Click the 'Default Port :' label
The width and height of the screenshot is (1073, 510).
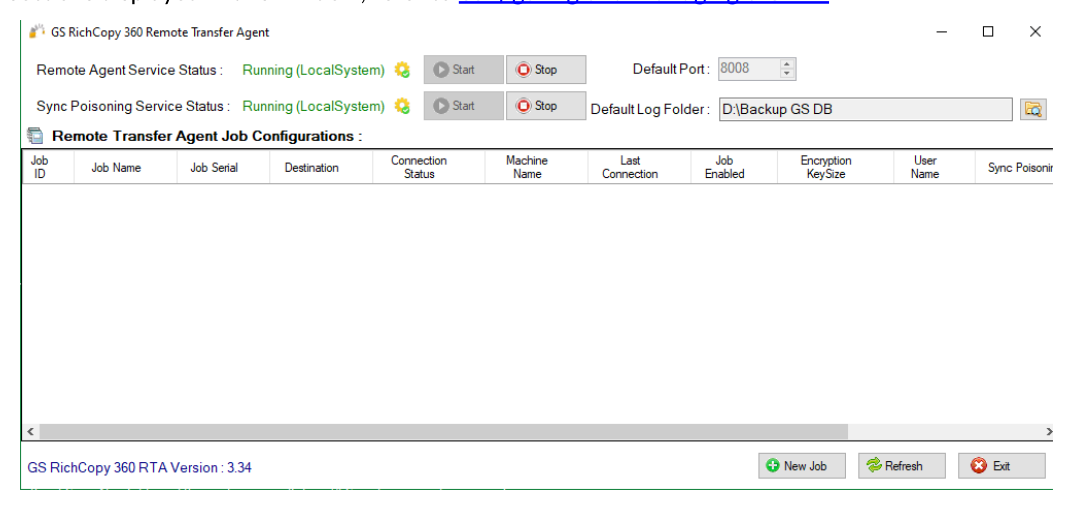point(671,68)
